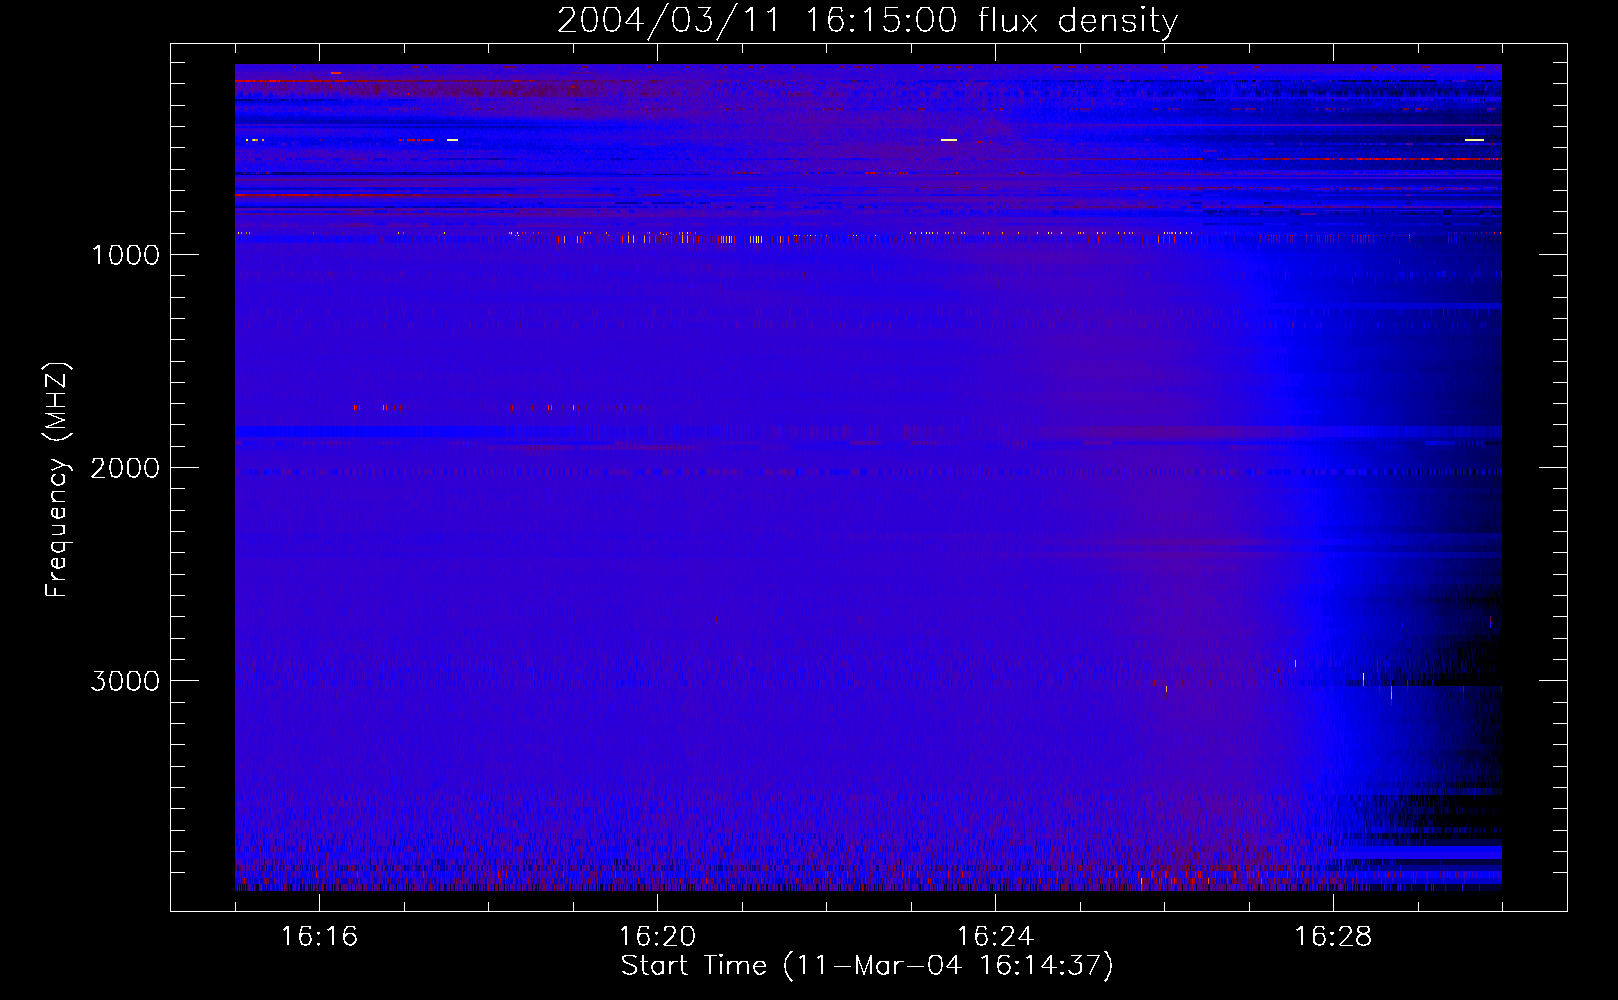This screenshot has width=1618, height=1000.
Task: Click the 3000 frequency tick label
Action: click(x=125, y=681)
